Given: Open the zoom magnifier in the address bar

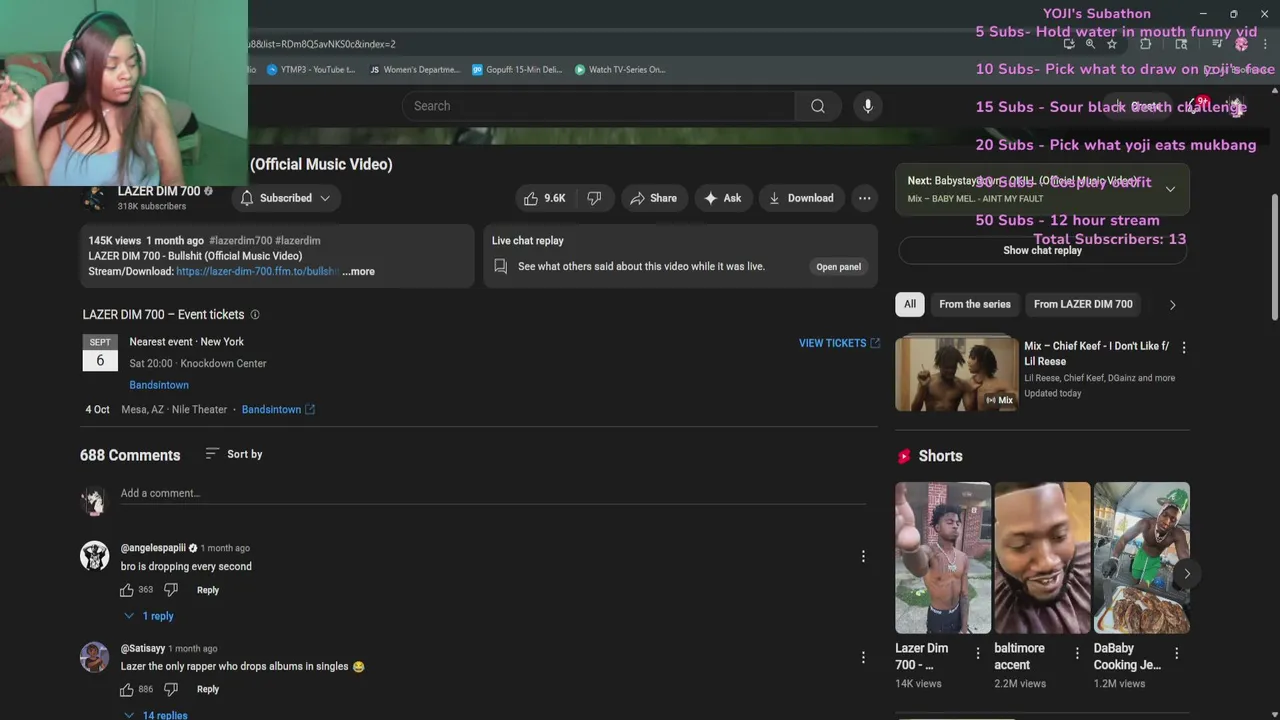Looking at the screenshot, I should coord(1090,44).
